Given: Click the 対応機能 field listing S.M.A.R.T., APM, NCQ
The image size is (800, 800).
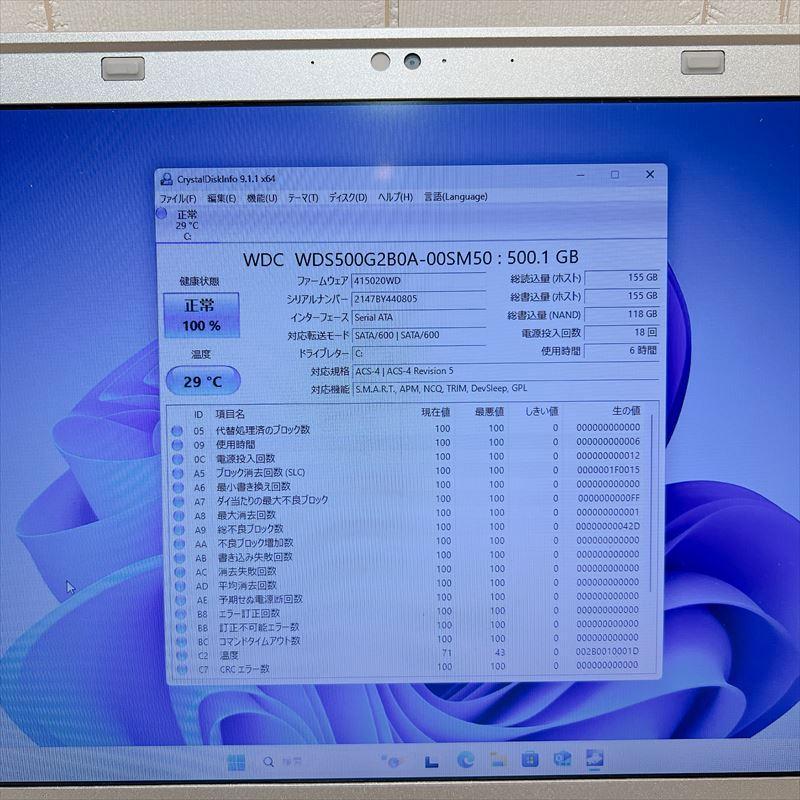Looking at the screenshot, I should point(505,389).
